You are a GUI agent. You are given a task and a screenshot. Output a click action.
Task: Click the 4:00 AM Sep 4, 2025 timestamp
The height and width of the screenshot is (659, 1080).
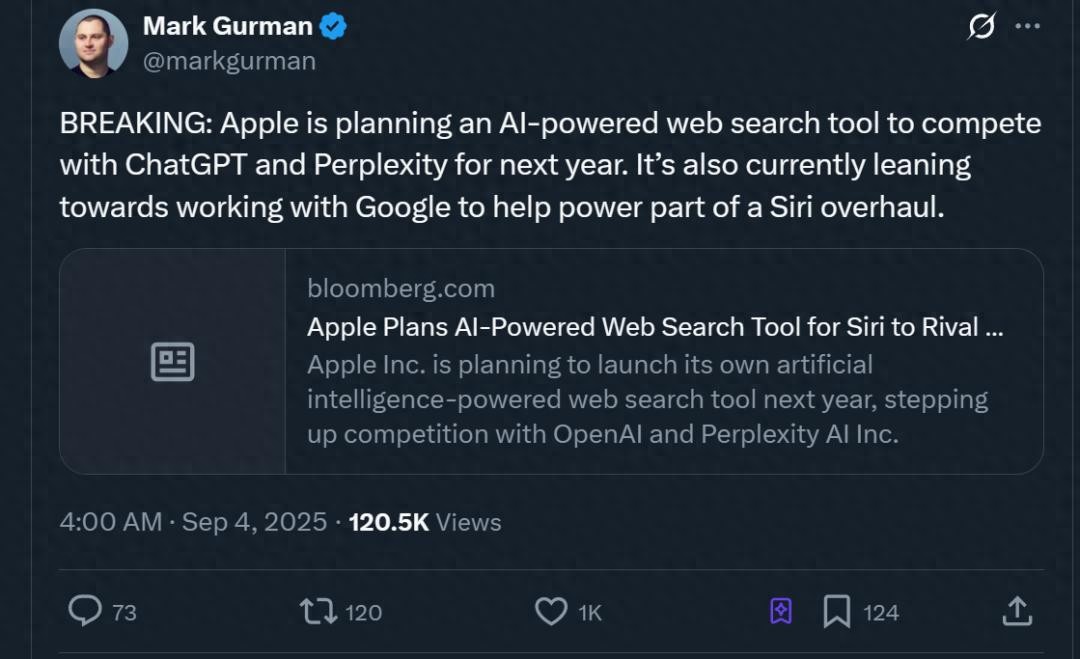(x=193, y=522)
